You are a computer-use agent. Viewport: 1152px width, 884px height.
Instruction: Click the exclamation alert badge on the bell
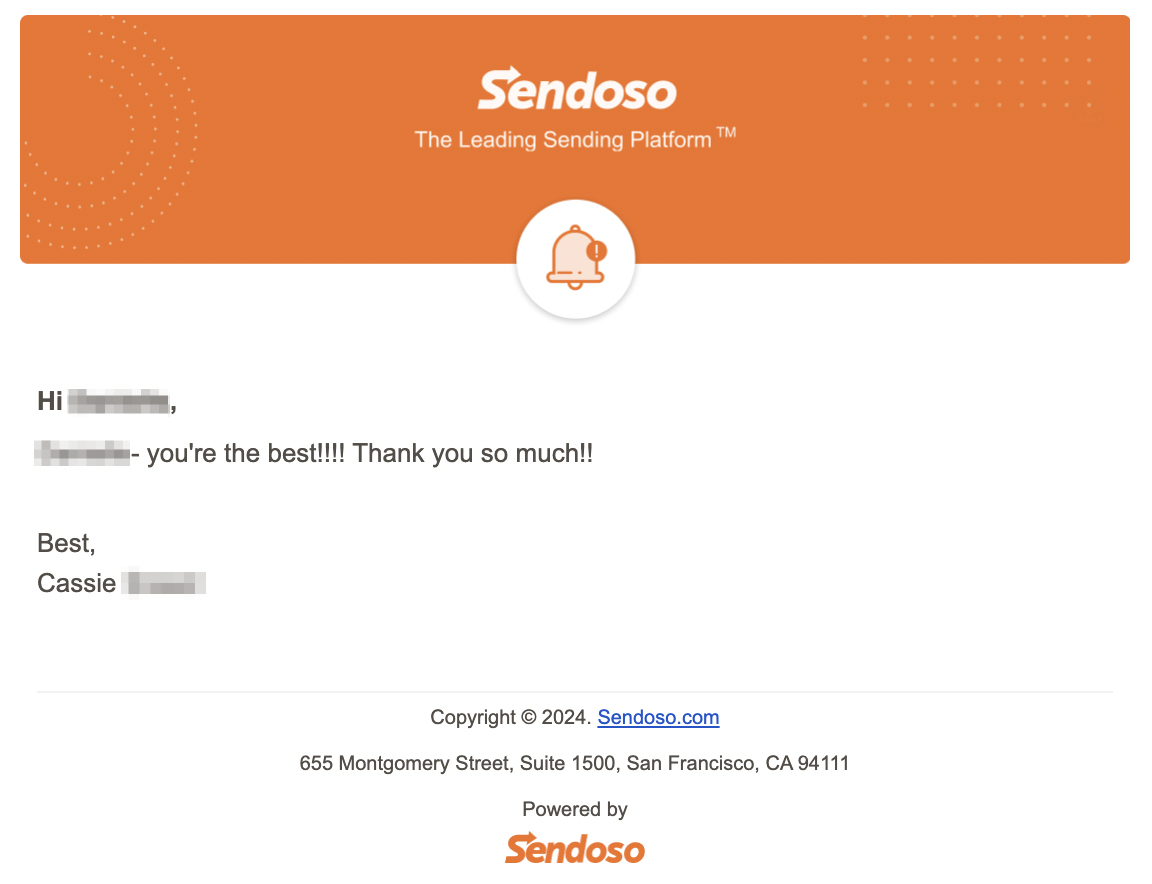pos(596,251)
